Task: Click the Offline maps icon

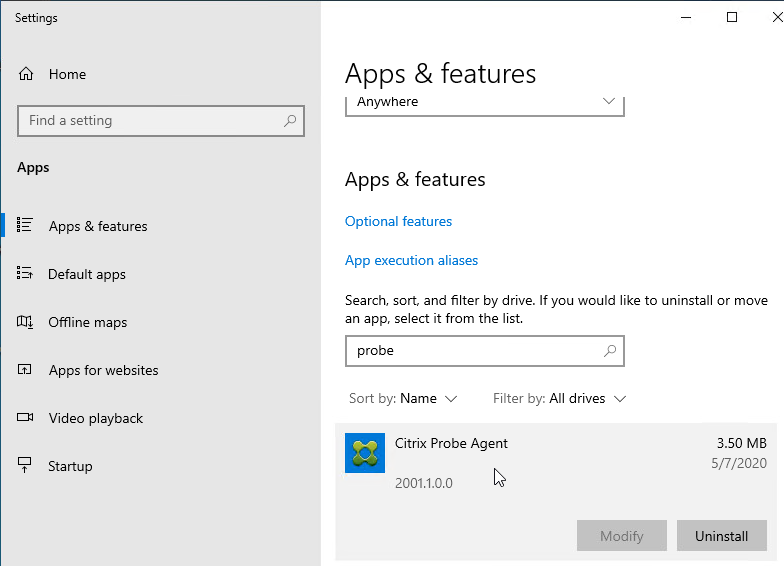Action: click(24, 322)
